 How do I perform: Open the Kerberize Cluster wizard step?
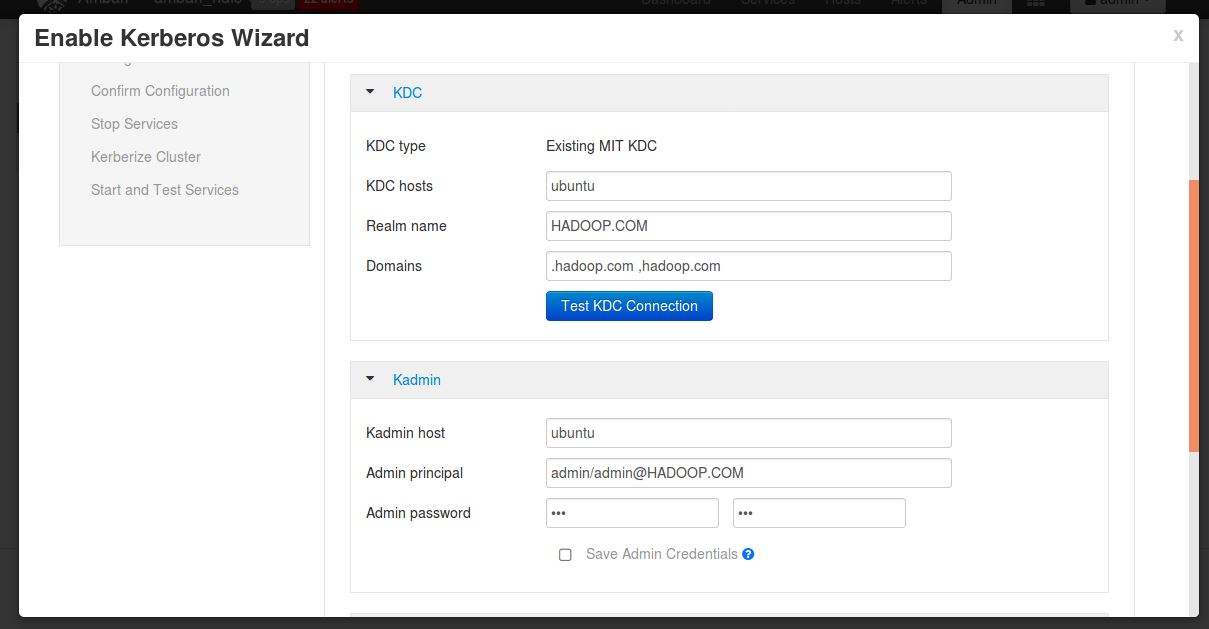click(146, 157)
